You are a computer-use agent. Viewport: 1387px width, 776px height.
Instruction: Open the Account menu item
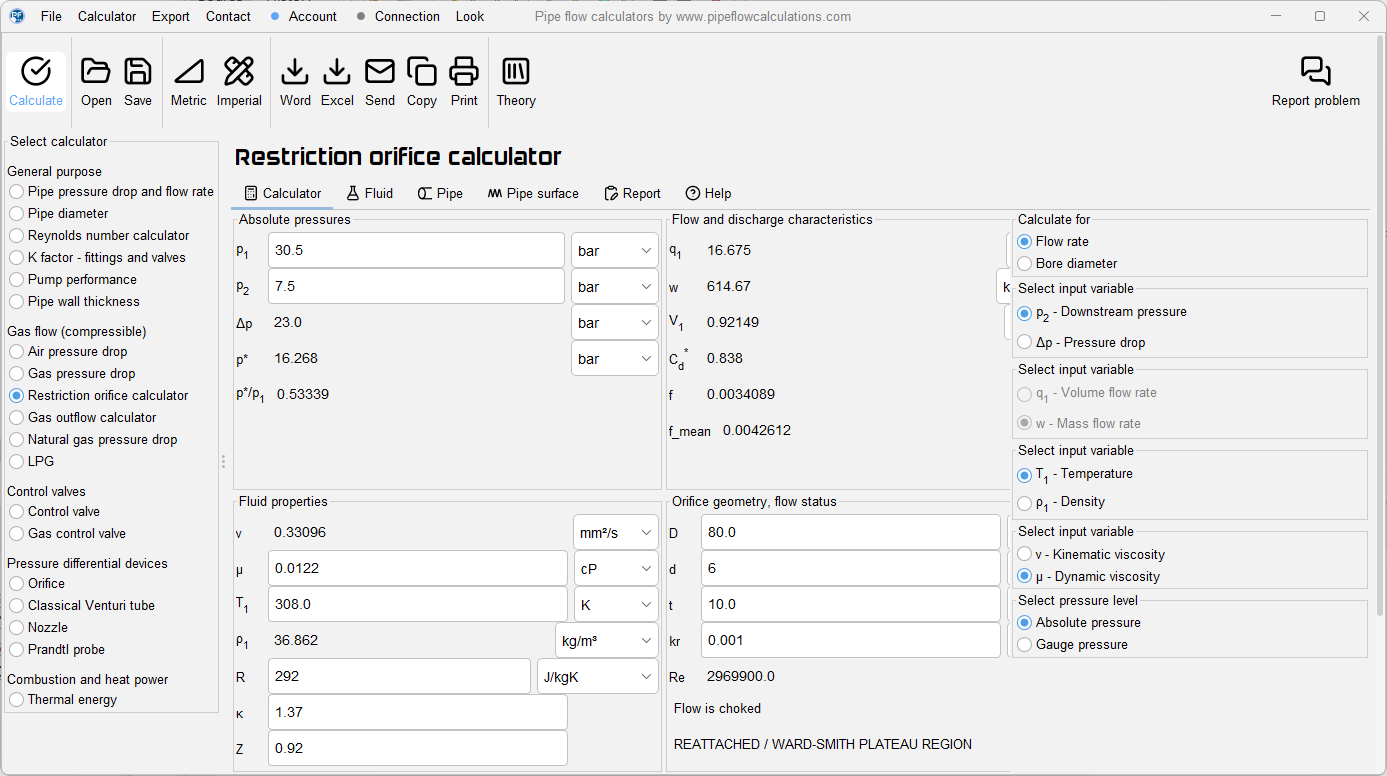pyautogui.click(x=304, y=16)
